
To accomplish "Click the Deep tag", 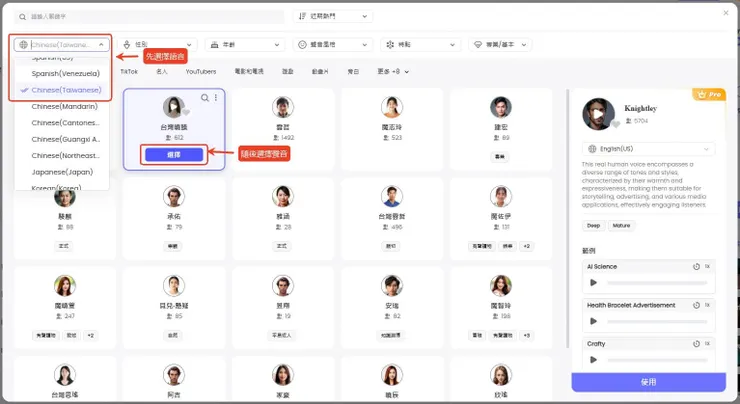I will pos(593,226).
